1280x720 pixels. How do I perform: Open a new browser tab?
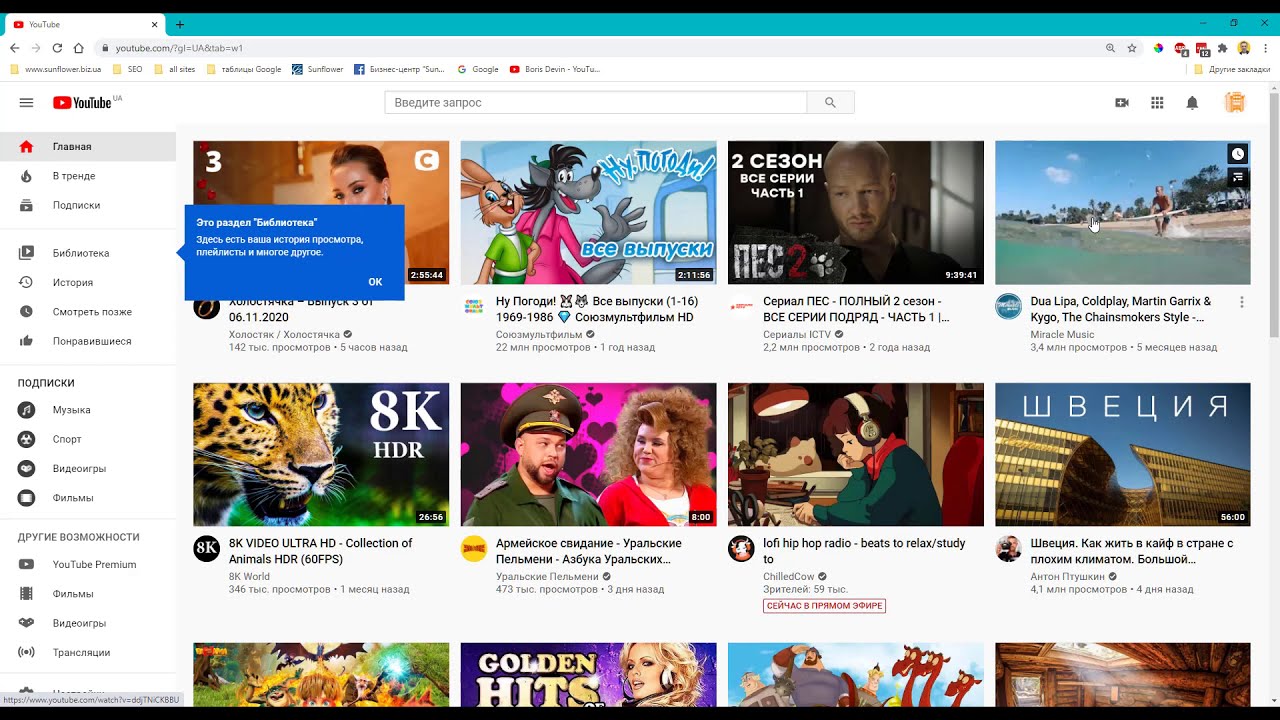pyautogui.click(x=180, y=24)
